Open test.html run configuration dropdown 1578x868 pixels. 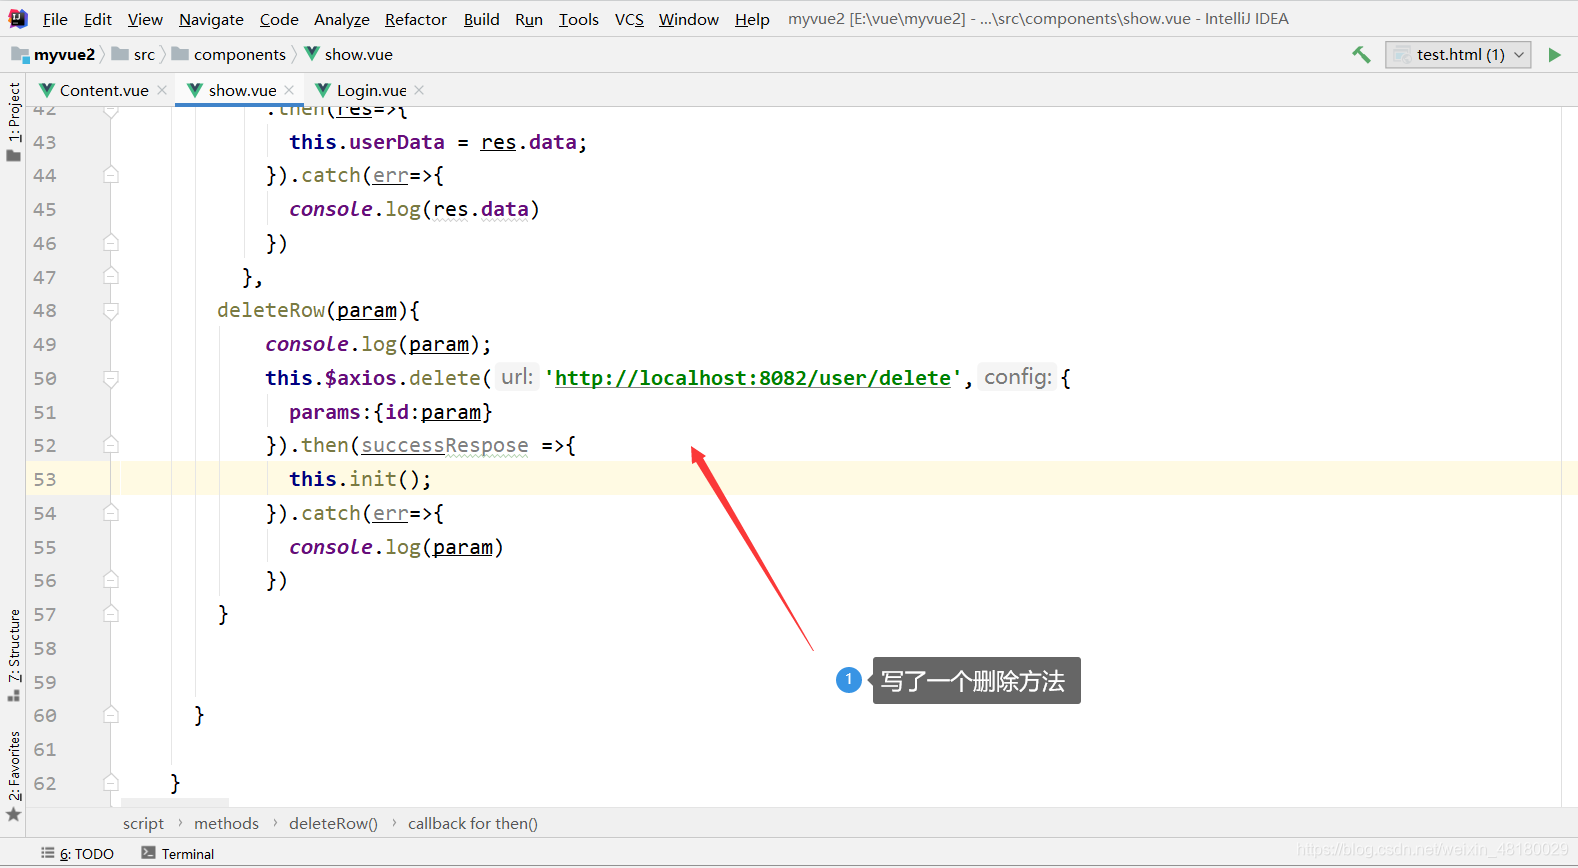(x=1459, y=54)
